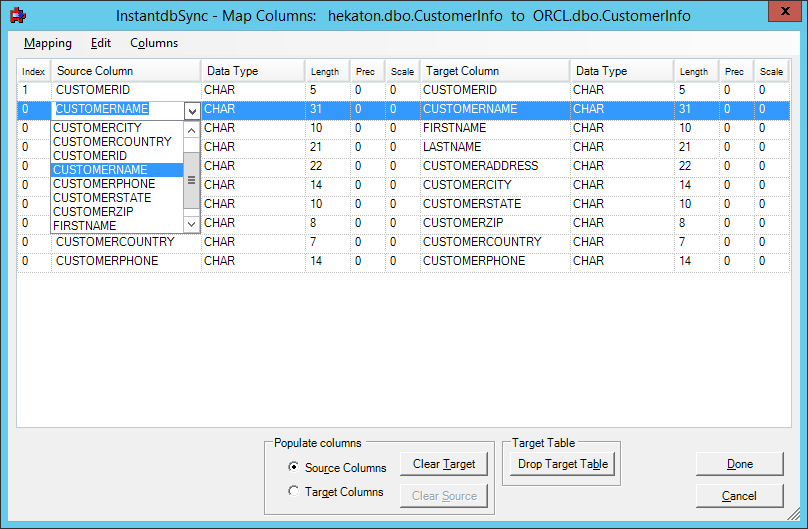Click the Cancel button
This screenshot has height=529, width=808.
(x=739, y=496)
